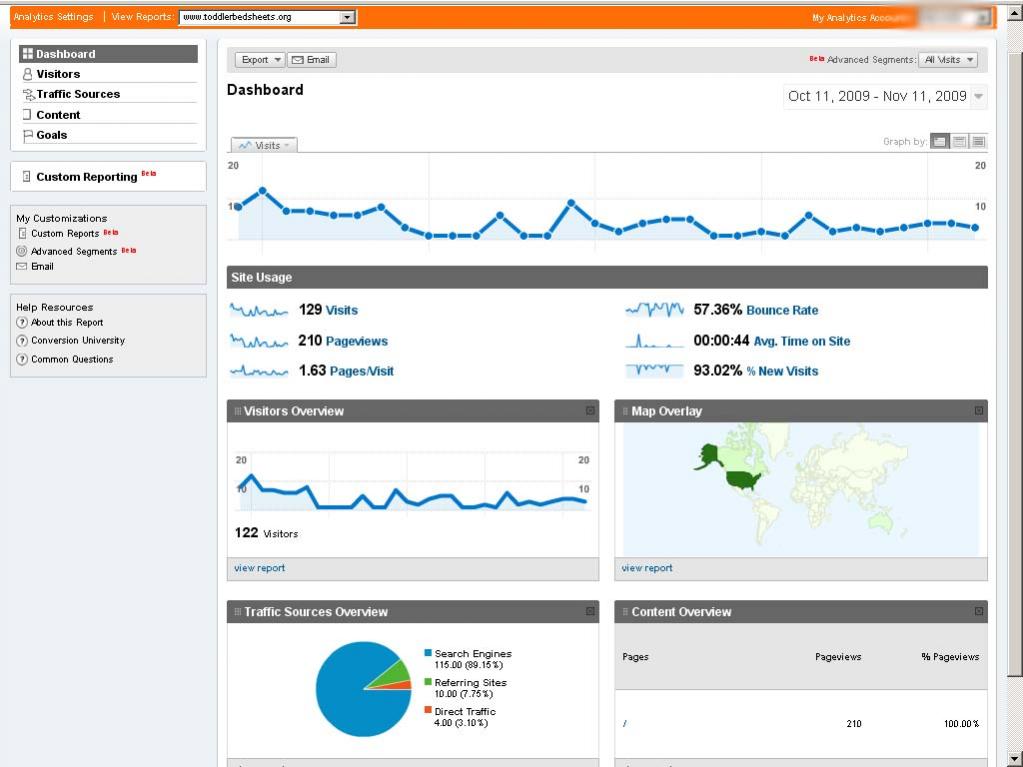Click the "/" page link in Content Overview
This screenshot has height=767, width=1023.
click(625, 723)
